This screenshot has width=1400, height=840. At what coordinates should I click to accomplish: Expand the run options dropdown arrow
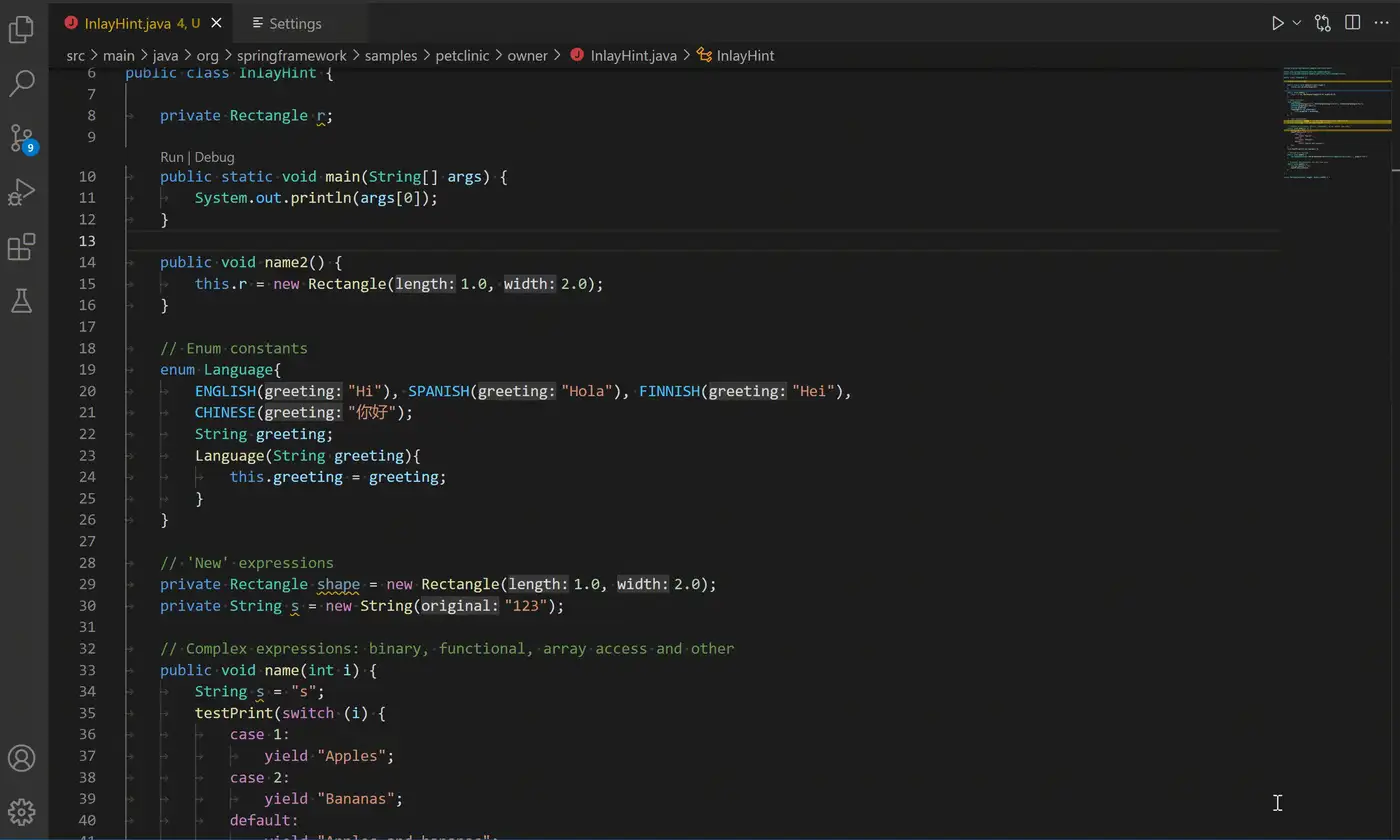coord(1297,23)
